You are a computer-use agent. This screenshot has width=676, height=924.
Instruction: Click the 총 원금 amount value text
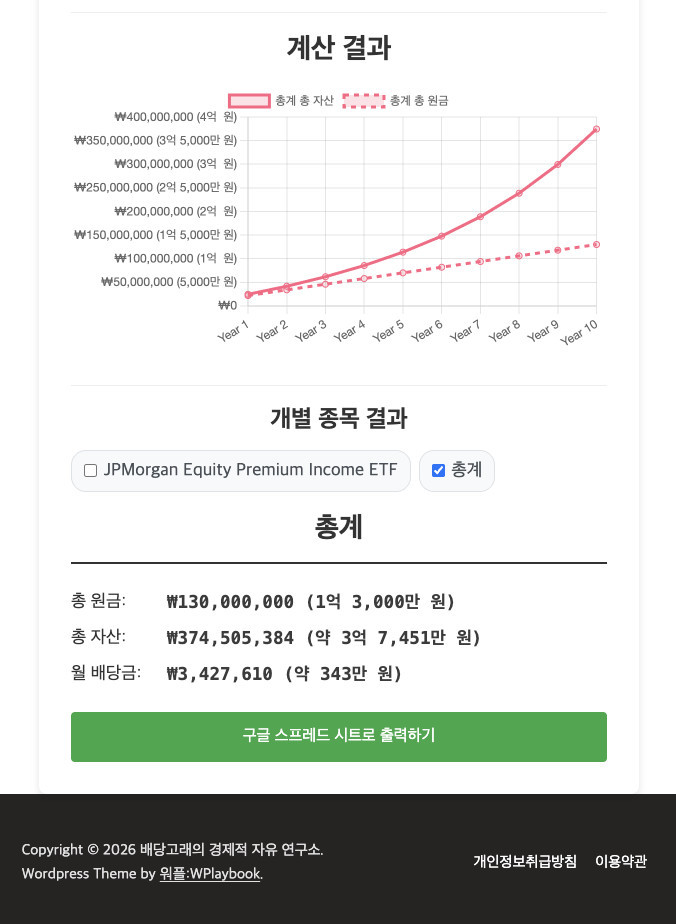(310, 602)
